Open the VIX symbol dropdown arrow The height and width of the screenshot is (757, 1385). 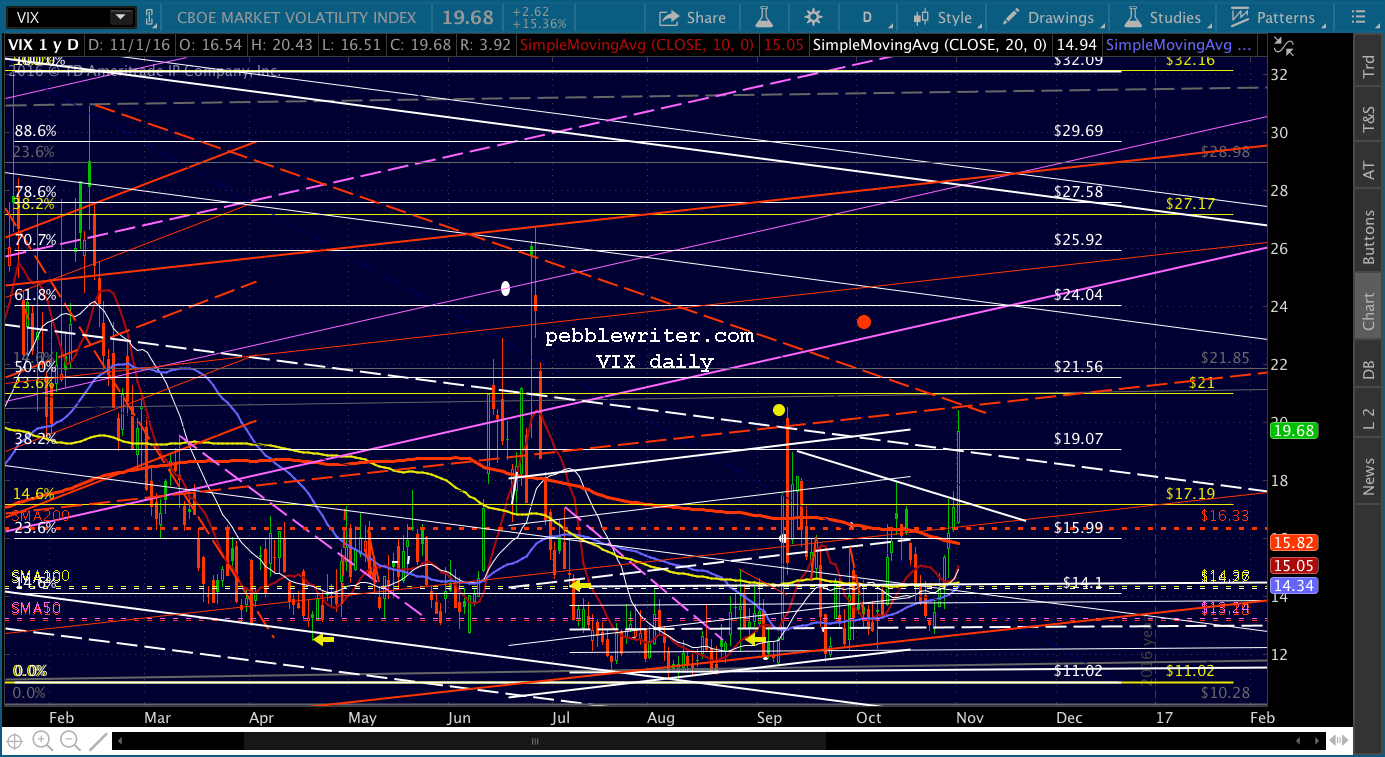(x=121, y=17)
